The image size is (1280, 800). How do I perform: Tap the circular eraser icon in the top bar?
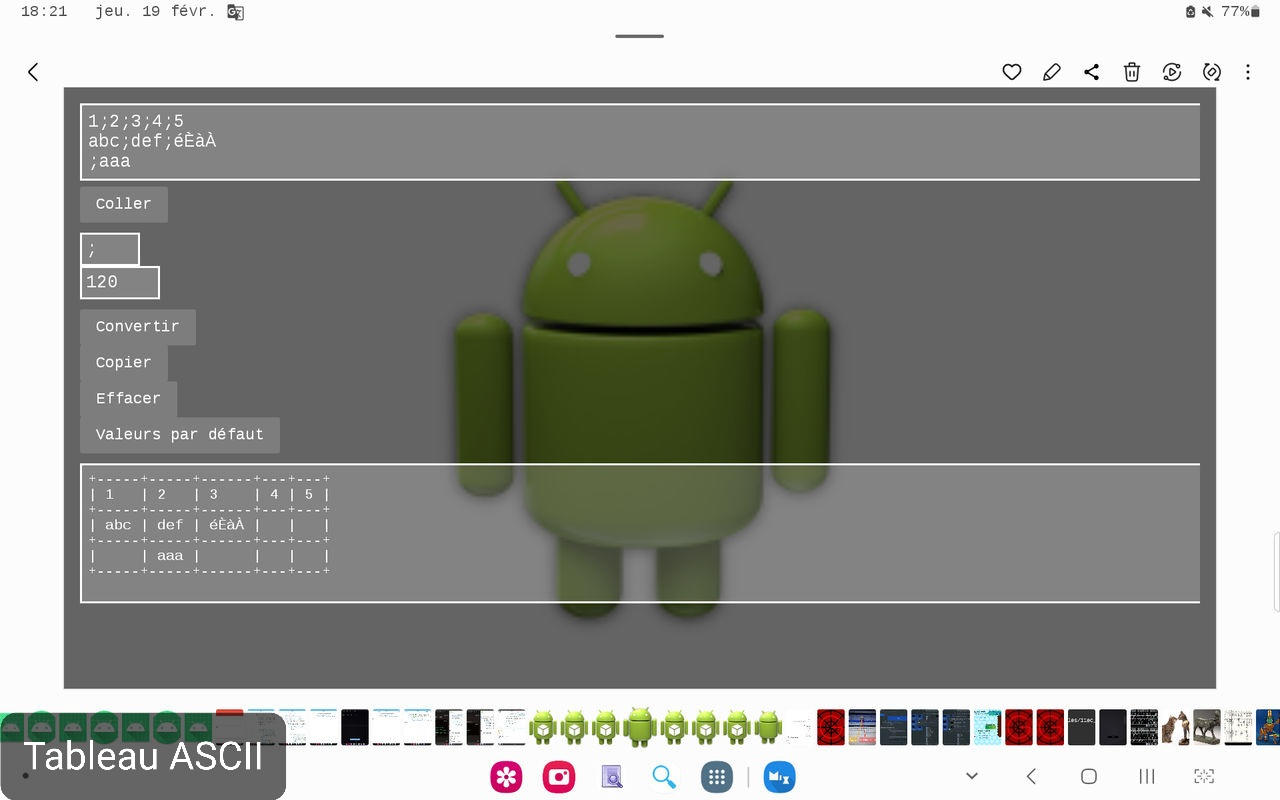[1212, 72]
